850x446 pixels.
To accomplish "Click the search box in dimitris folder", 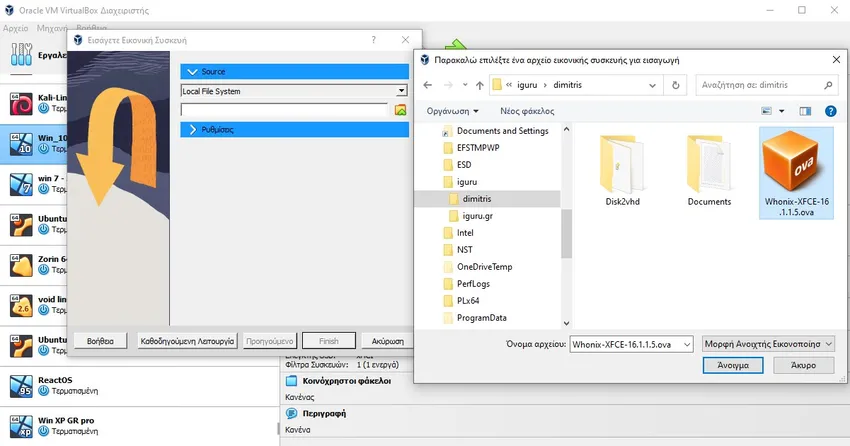I will [767, 85].
